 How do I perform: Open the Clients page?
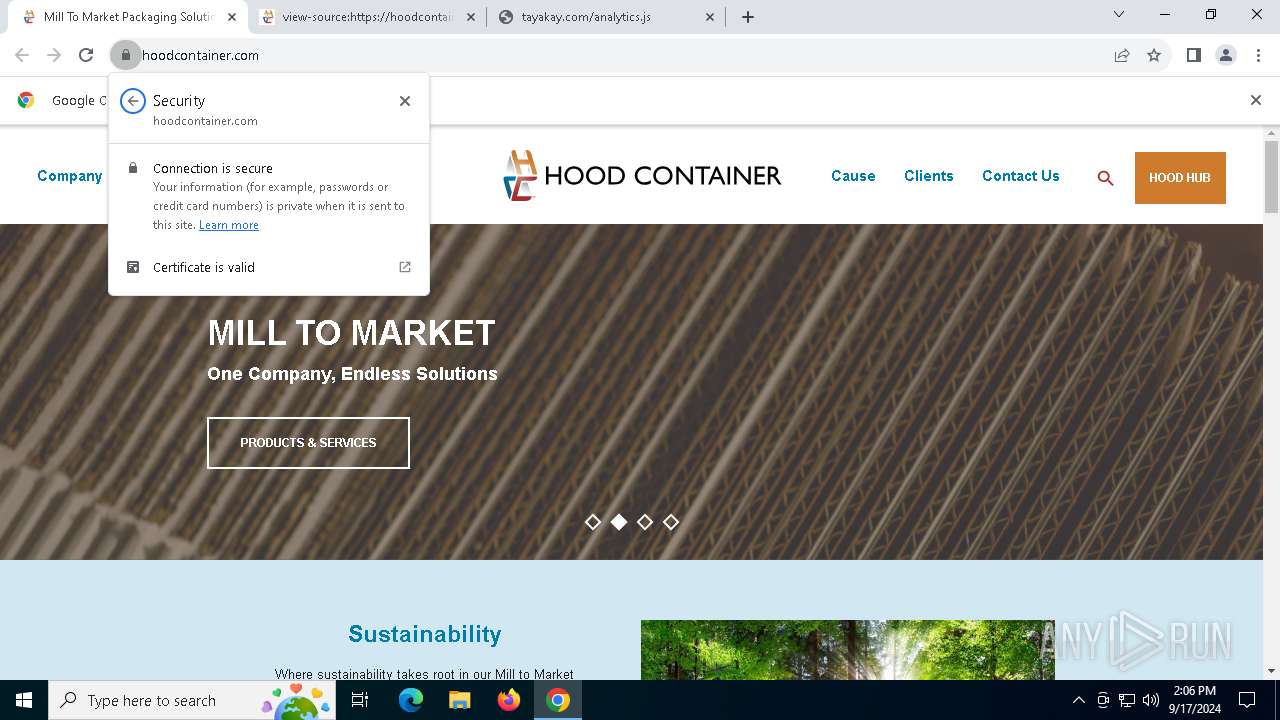click(929, 176)
